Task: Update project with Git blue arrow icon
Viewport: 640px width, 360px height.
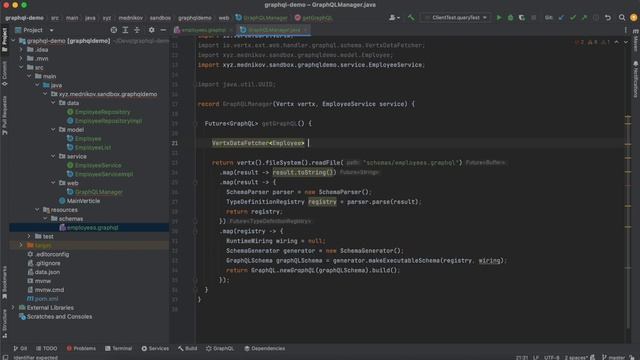Action: pyautogui.click(x=562, y=18)
